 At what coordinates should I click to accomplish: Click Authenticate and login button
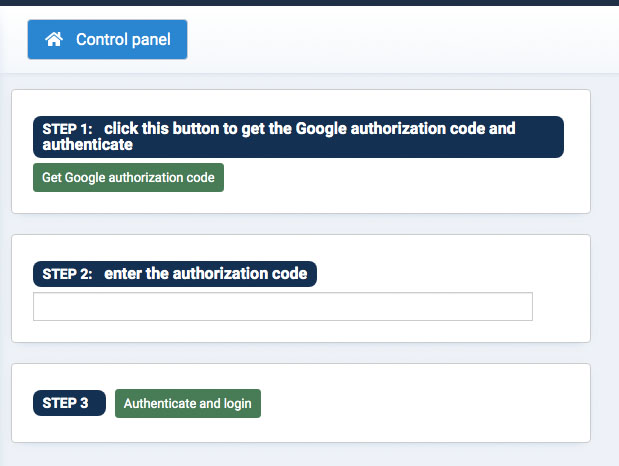point(188,404)
